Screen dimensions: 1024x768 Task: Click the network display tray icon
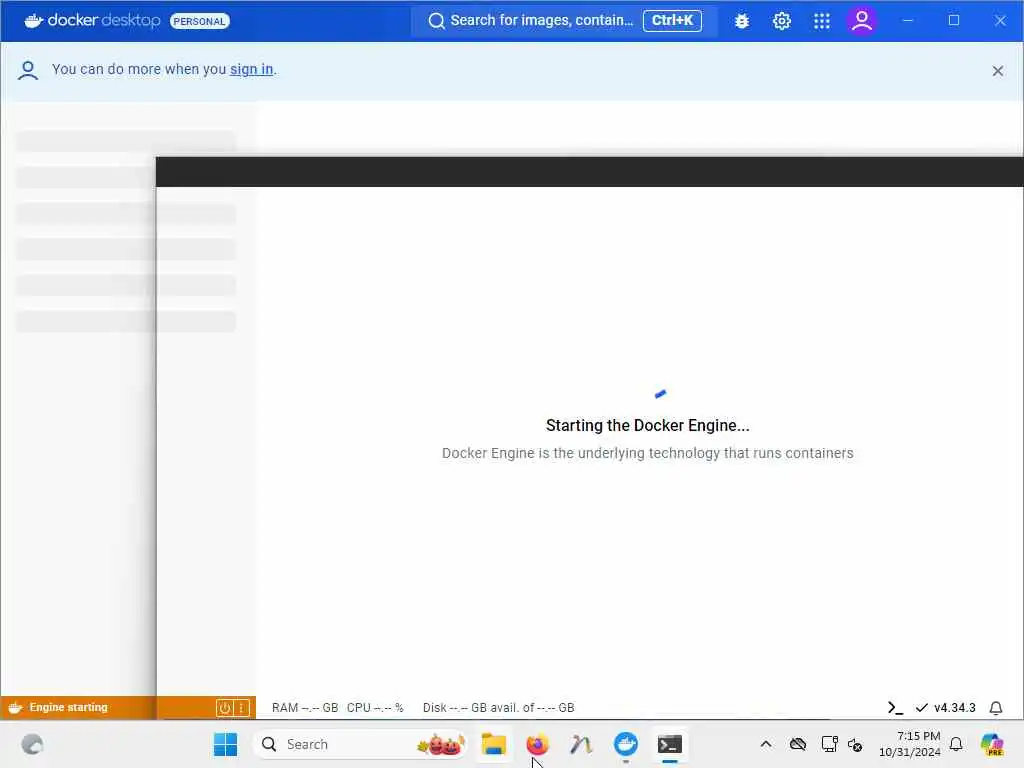[x=829, y=744]
